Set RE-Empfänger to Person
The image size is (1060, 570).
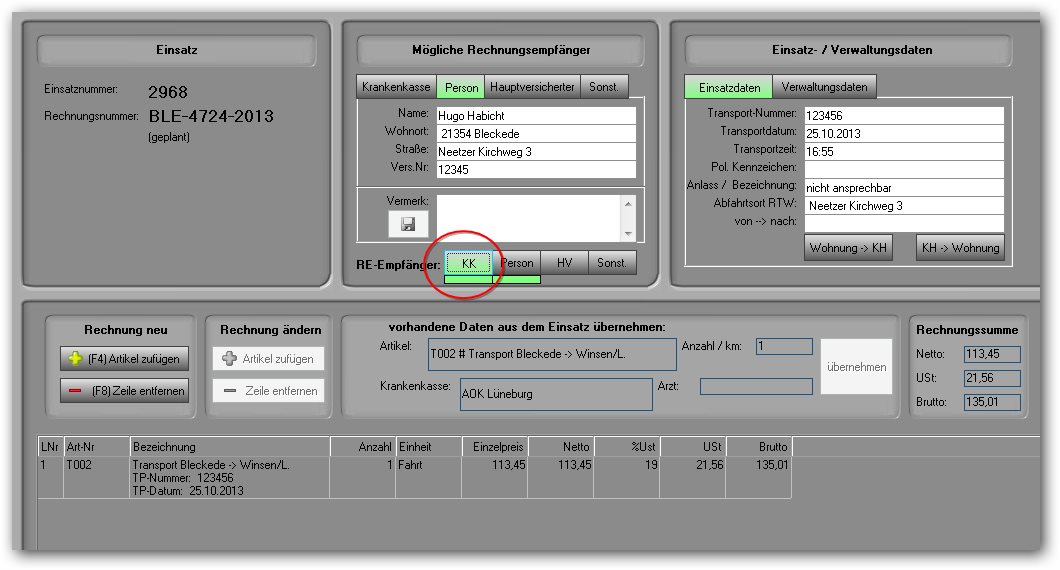click(517, 263)
